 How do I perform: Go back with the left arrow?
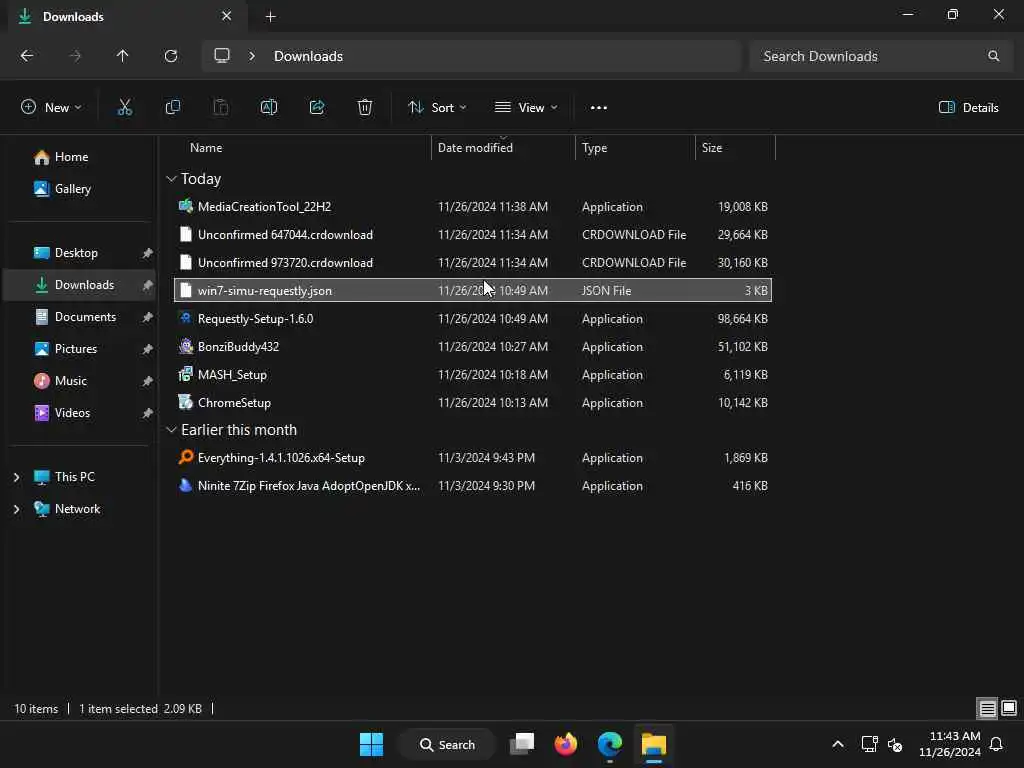point(27,56)
